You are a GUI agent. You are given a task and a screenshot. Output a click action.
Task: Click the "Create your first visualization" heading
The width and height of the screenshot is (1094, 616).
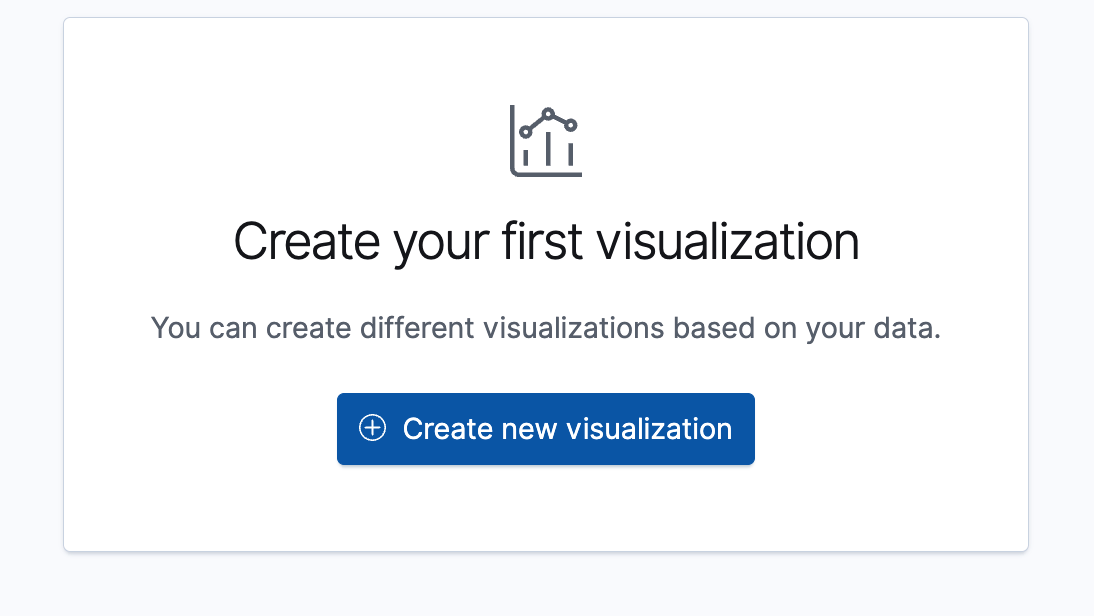pyautogui.click(x=546, y=242)
